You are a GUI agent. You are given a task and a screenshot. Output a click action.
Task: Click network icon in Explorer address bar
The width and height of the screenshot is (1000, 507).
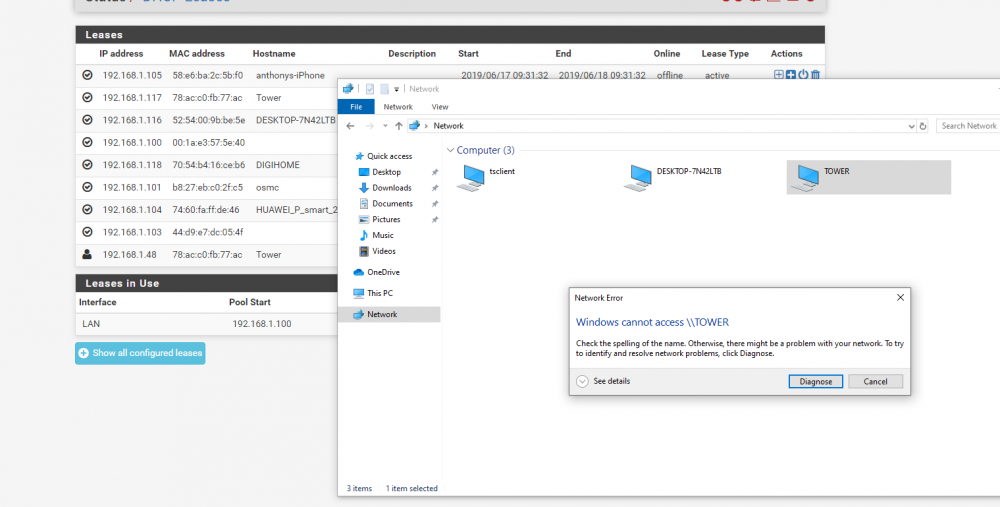(x=415, y=126)
